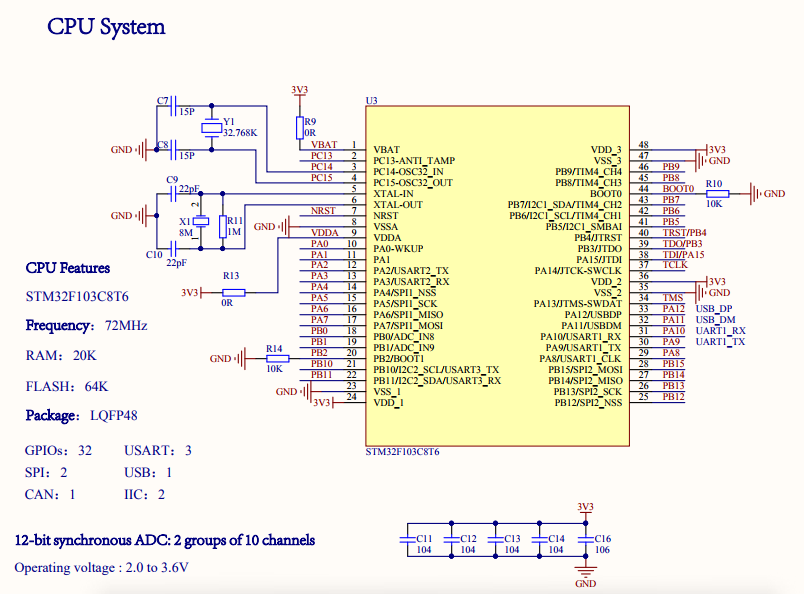Select the C16 106 capacitor symbol

click(x=586, y=540)
